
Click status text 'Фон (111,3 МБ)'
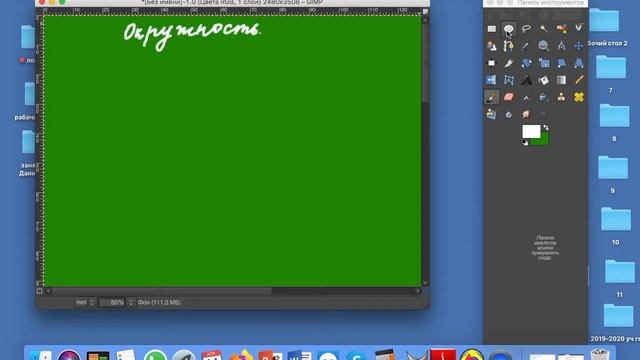click(159, 302)
